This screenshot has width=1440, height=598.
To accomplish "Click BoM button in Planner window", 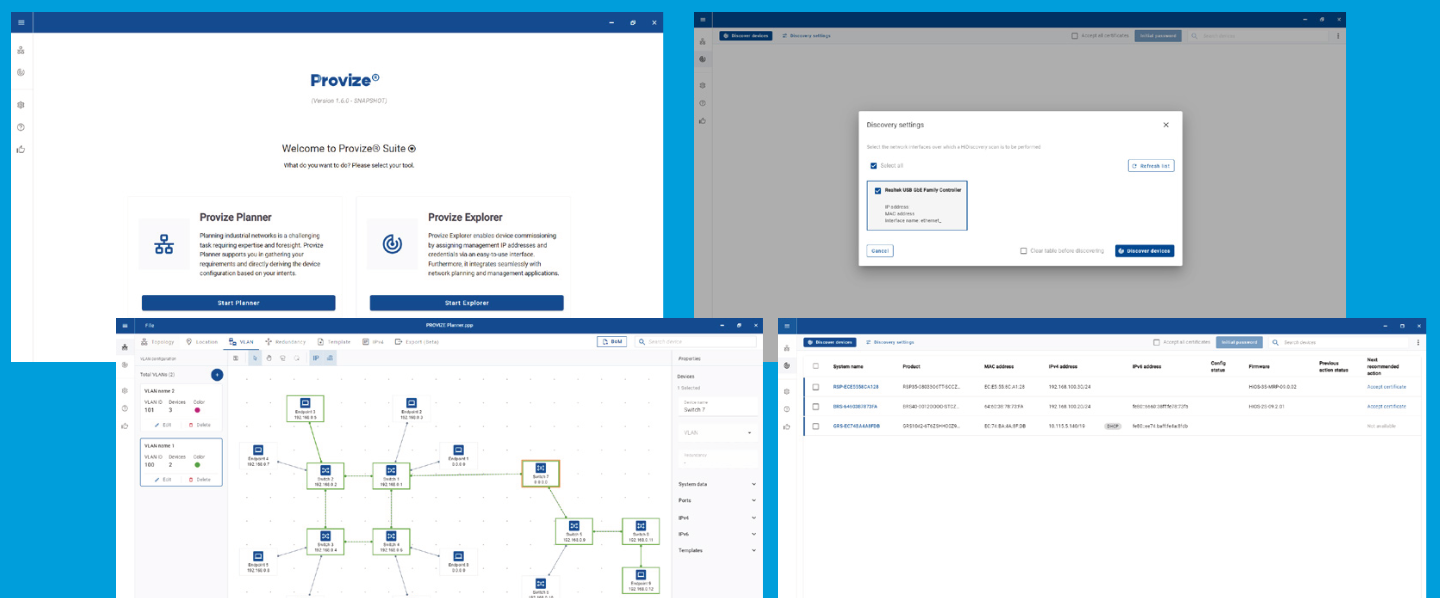I will [612, 342].
